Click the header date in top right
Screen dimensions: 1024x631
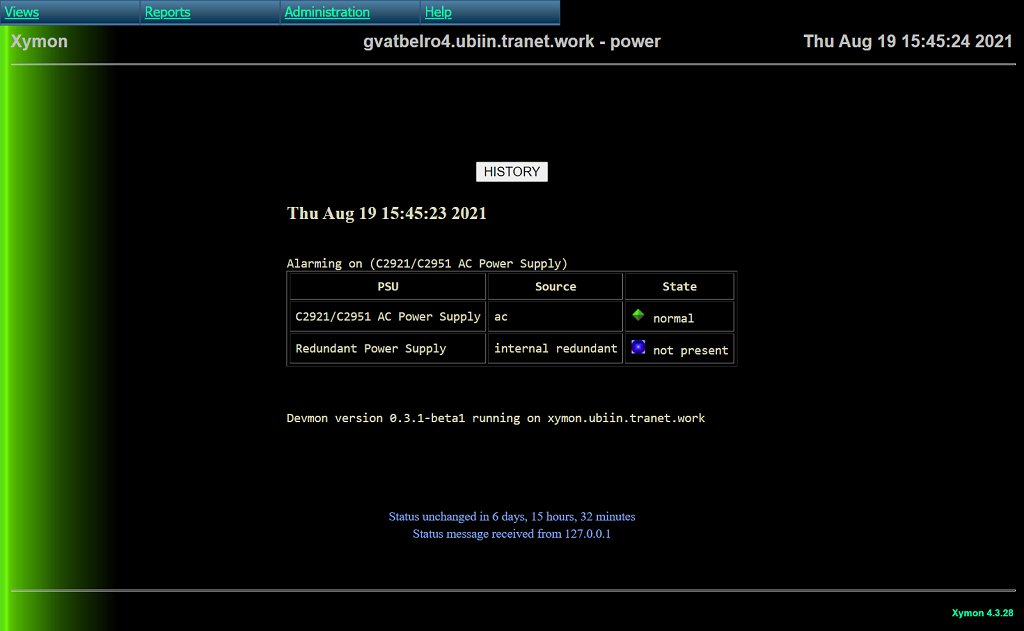coord(908,42)
